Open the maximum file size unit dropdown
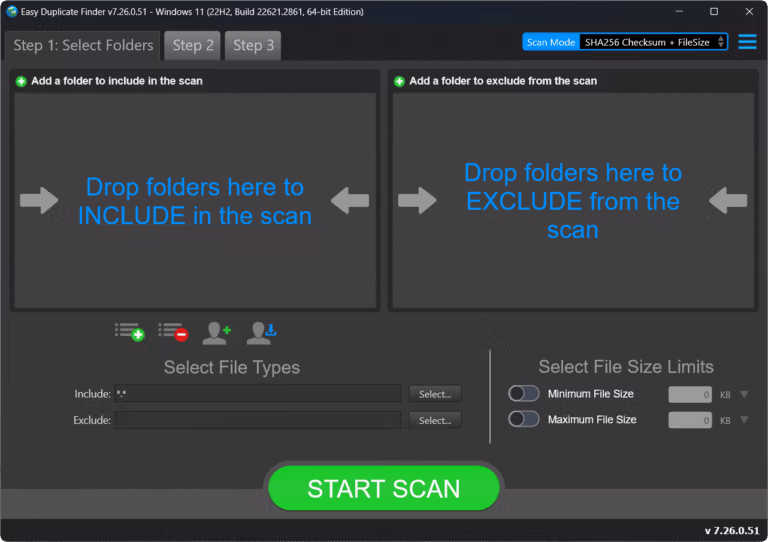The image size is (768, 542). click(x=744, y=420)
